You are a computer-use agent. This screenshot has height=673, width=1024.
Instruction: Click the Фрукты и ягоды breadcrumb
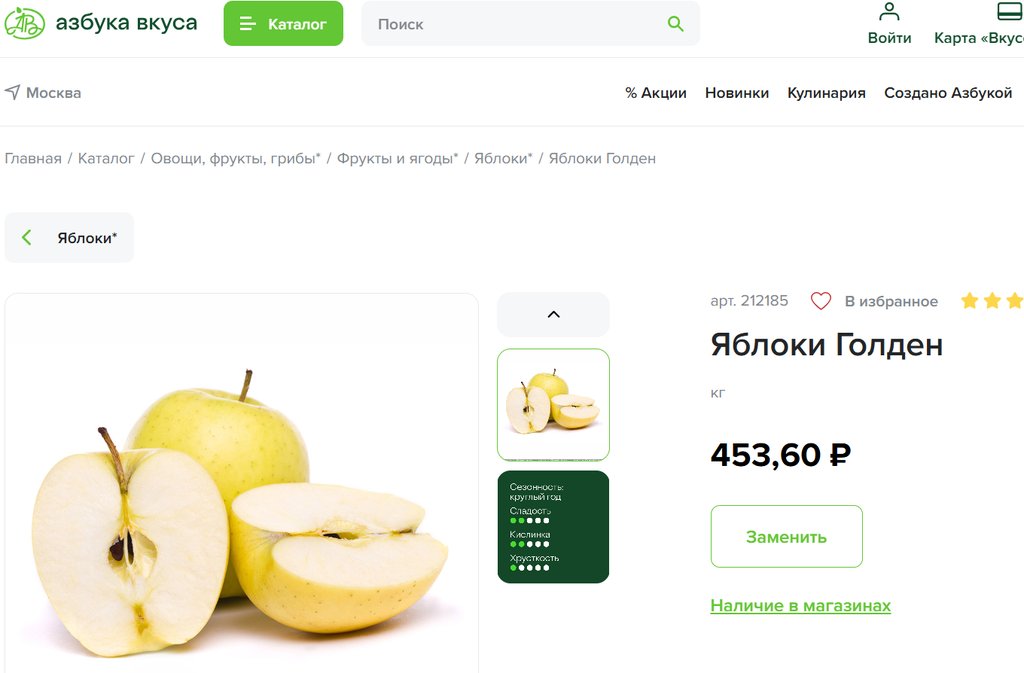397,159
